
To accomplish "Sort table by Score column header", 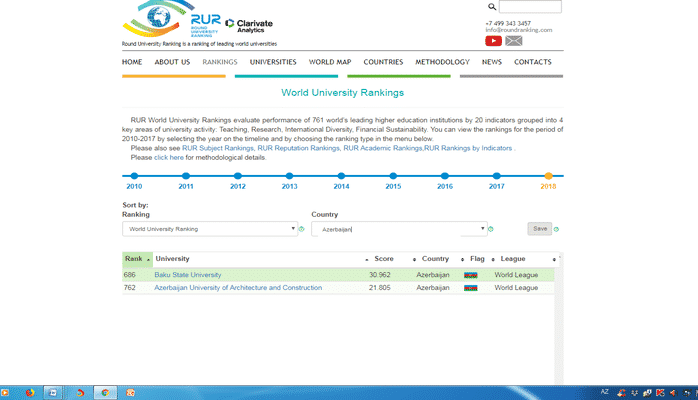I will pyautogui.click(x=384, y=259).
